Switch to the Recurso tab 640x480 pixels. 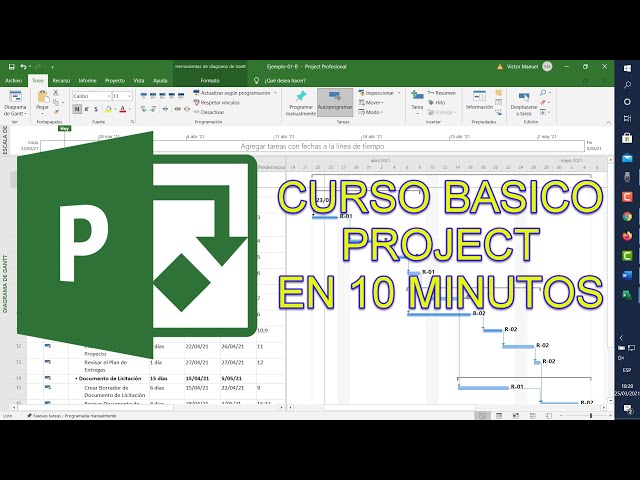(61, 81)
